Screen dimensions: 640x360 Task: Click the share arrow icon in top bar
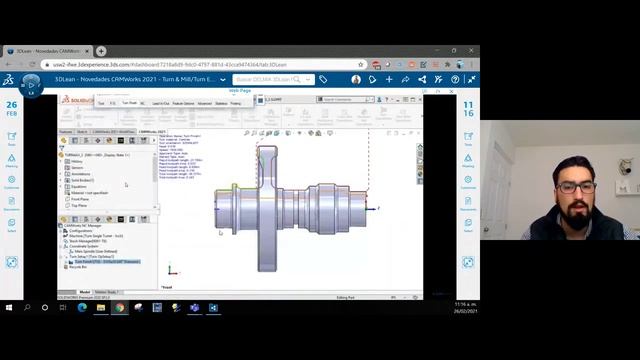pyautogui.click(x=405, y=80)
